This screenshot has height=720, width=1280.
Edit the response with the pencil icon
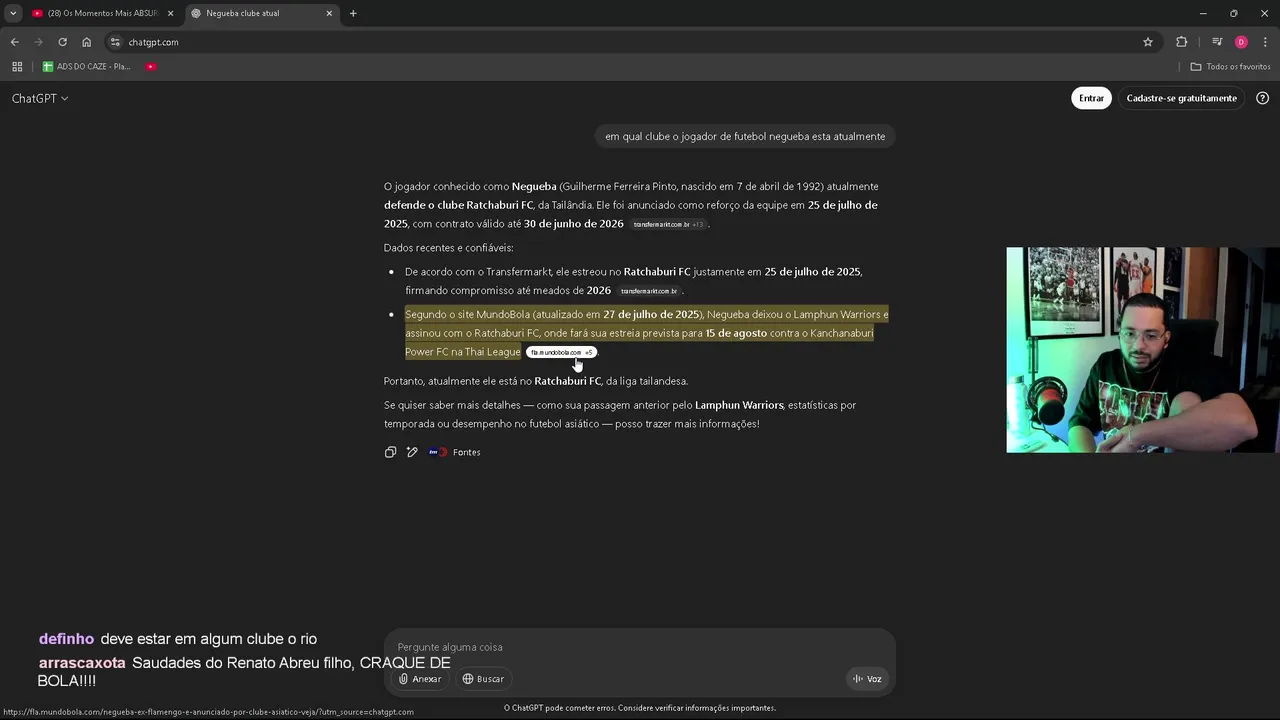pyautogui.click(x=412, y=452)
